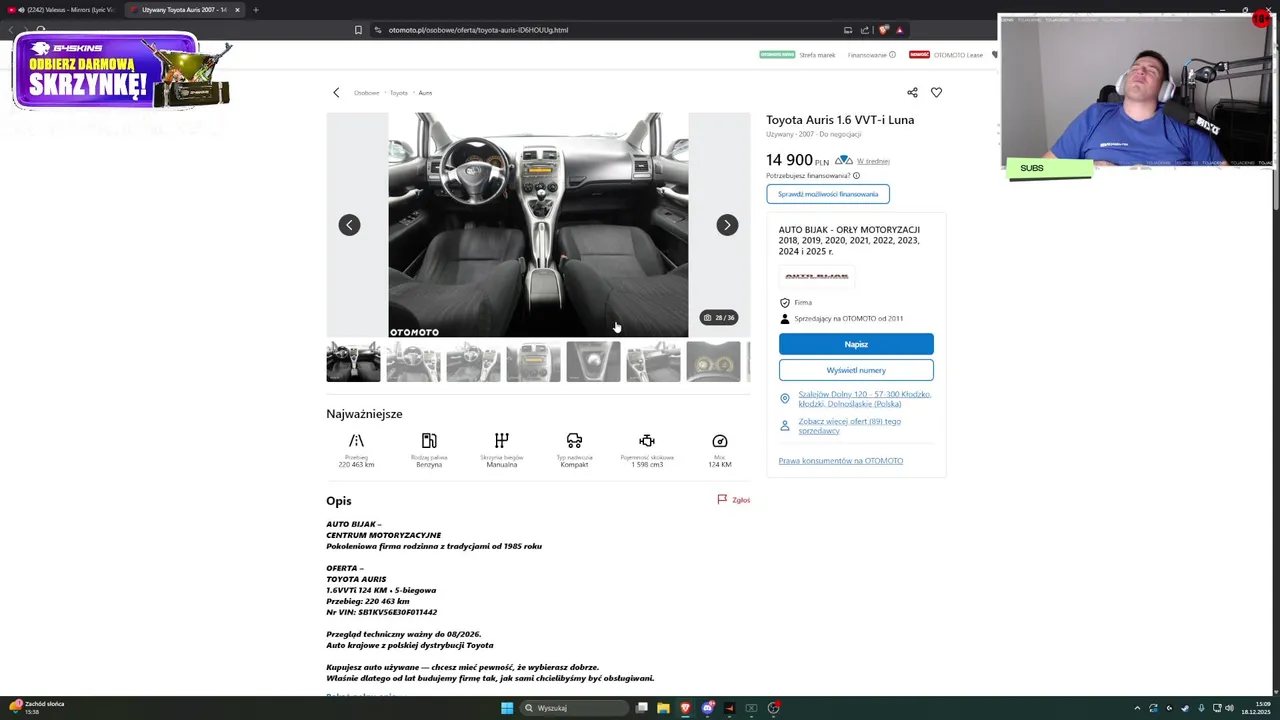Open Brave Shields icon in address bar
The image size is (1280, 720).
pyautogui.click(x=883, y=30)
